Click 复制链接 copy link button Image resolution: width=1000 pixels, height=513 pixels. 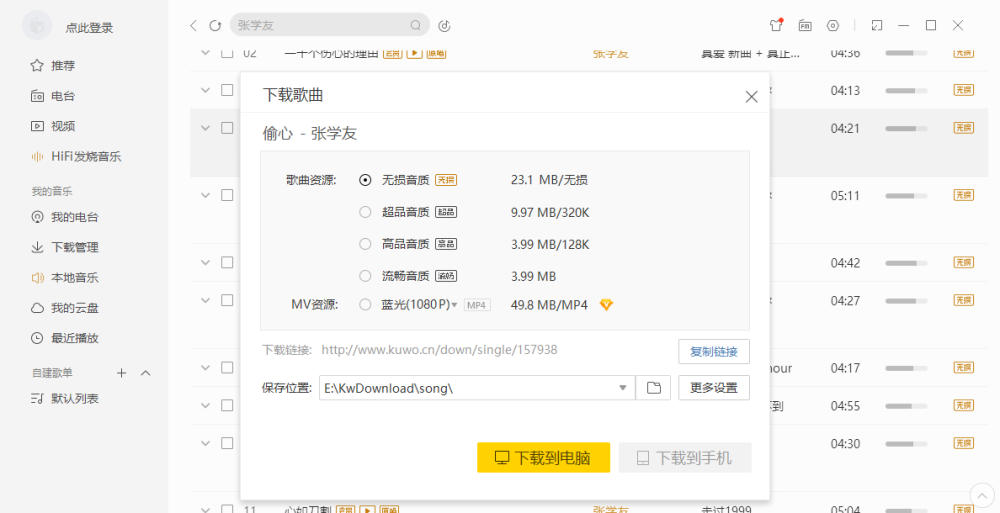(714, 352)
